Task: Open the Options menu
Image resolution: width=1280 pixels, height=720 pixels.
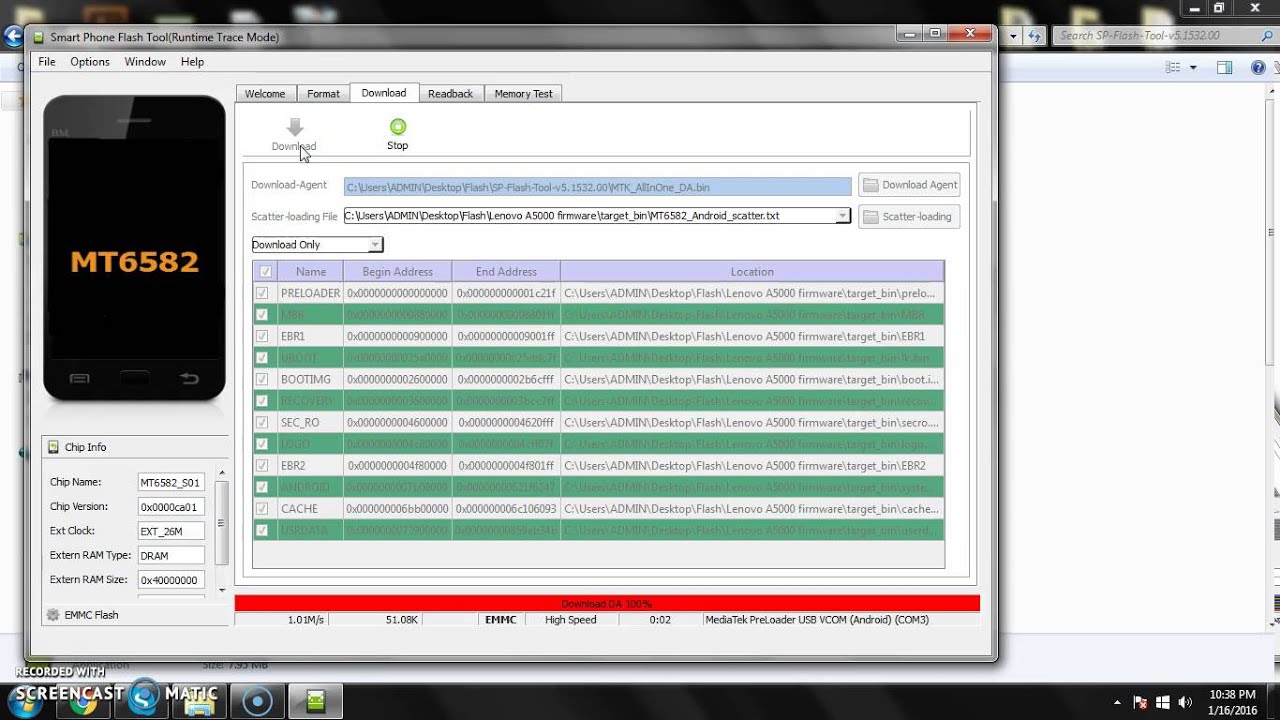Action: pos(90,61)
